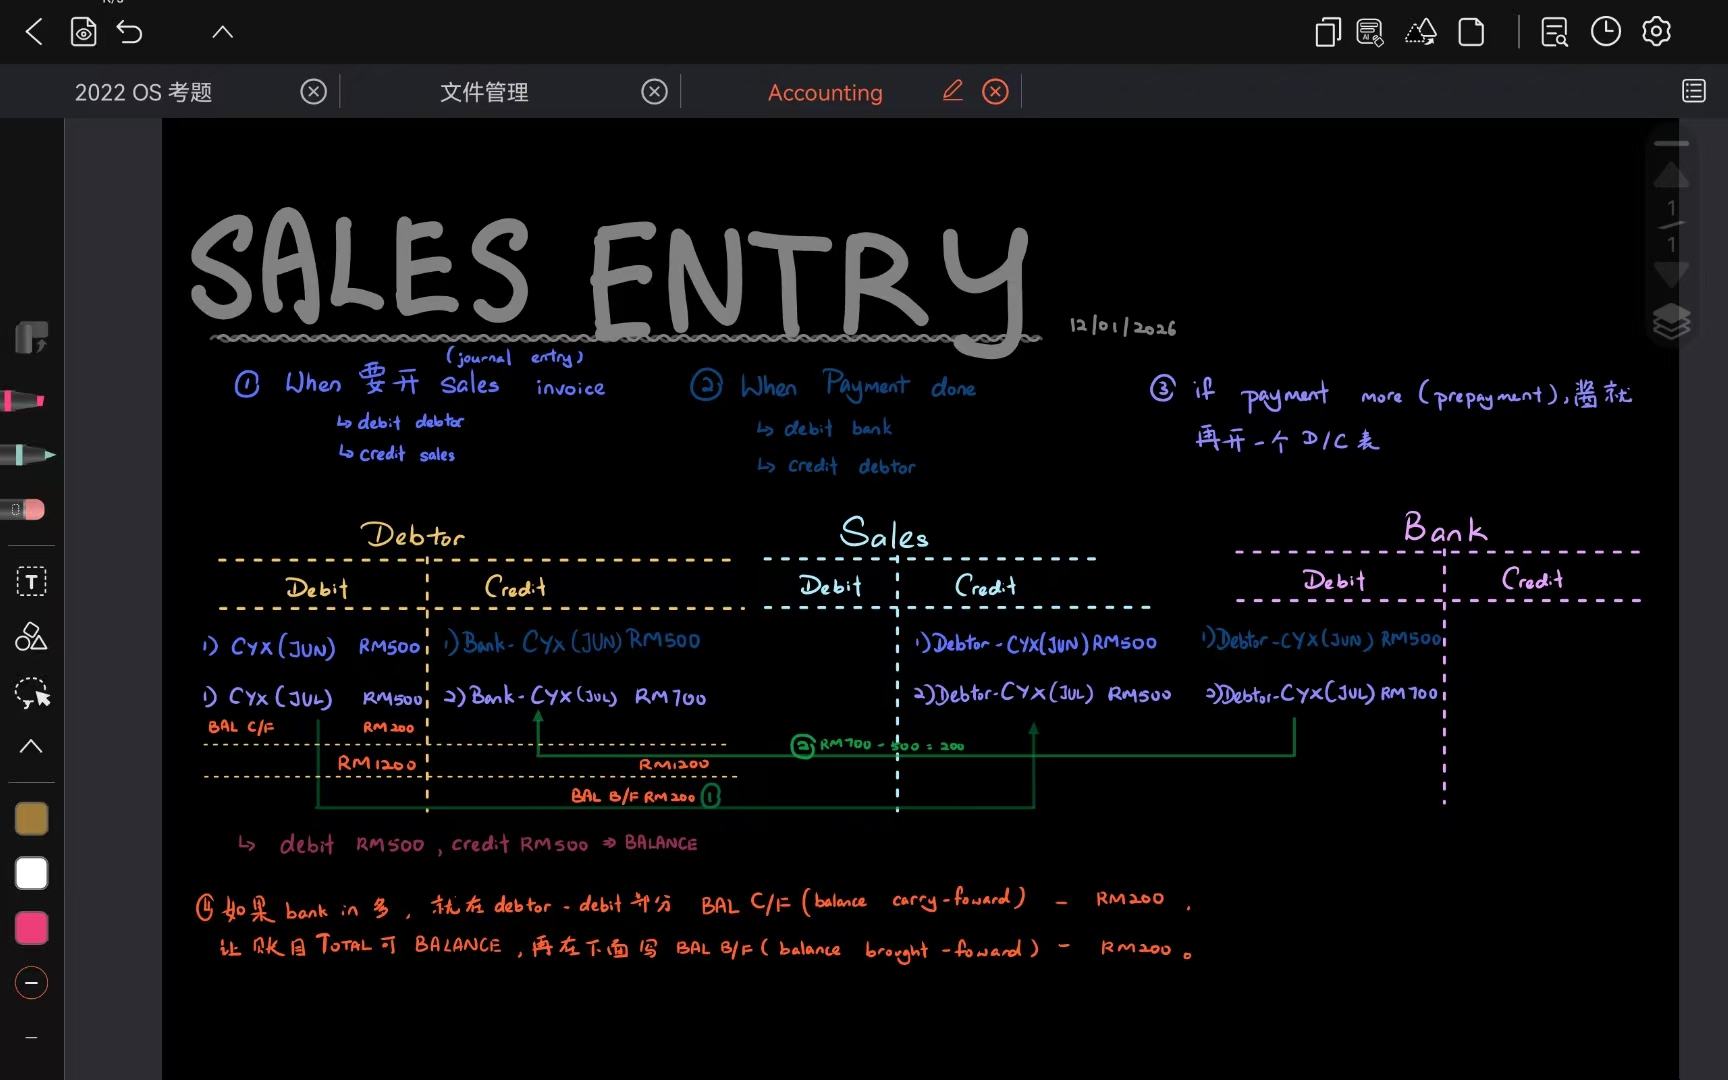This screenshot has width=1728, height=1080.
Task: Close the 文件管理 tab
Action: coord(654,92)
